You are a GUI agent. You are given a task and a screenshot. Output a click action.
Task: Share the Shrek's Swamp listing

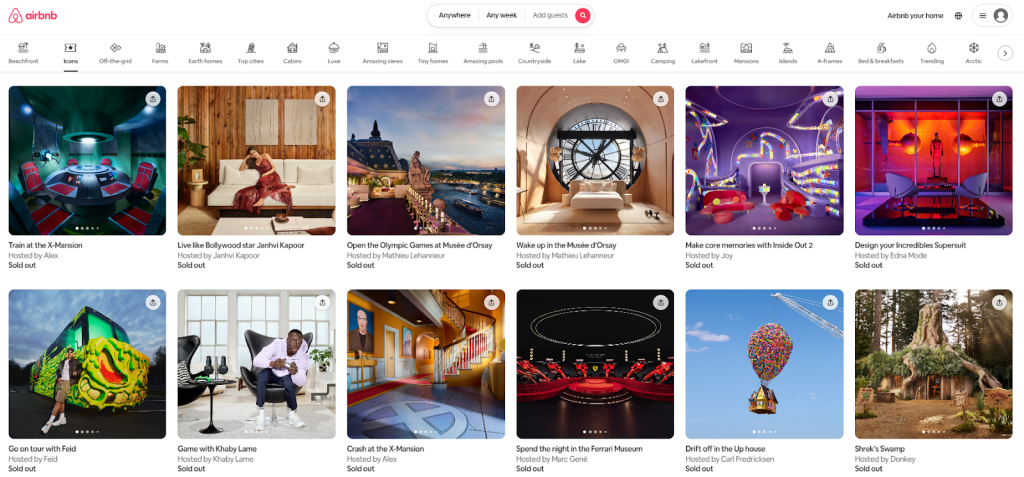coord(999,303)
